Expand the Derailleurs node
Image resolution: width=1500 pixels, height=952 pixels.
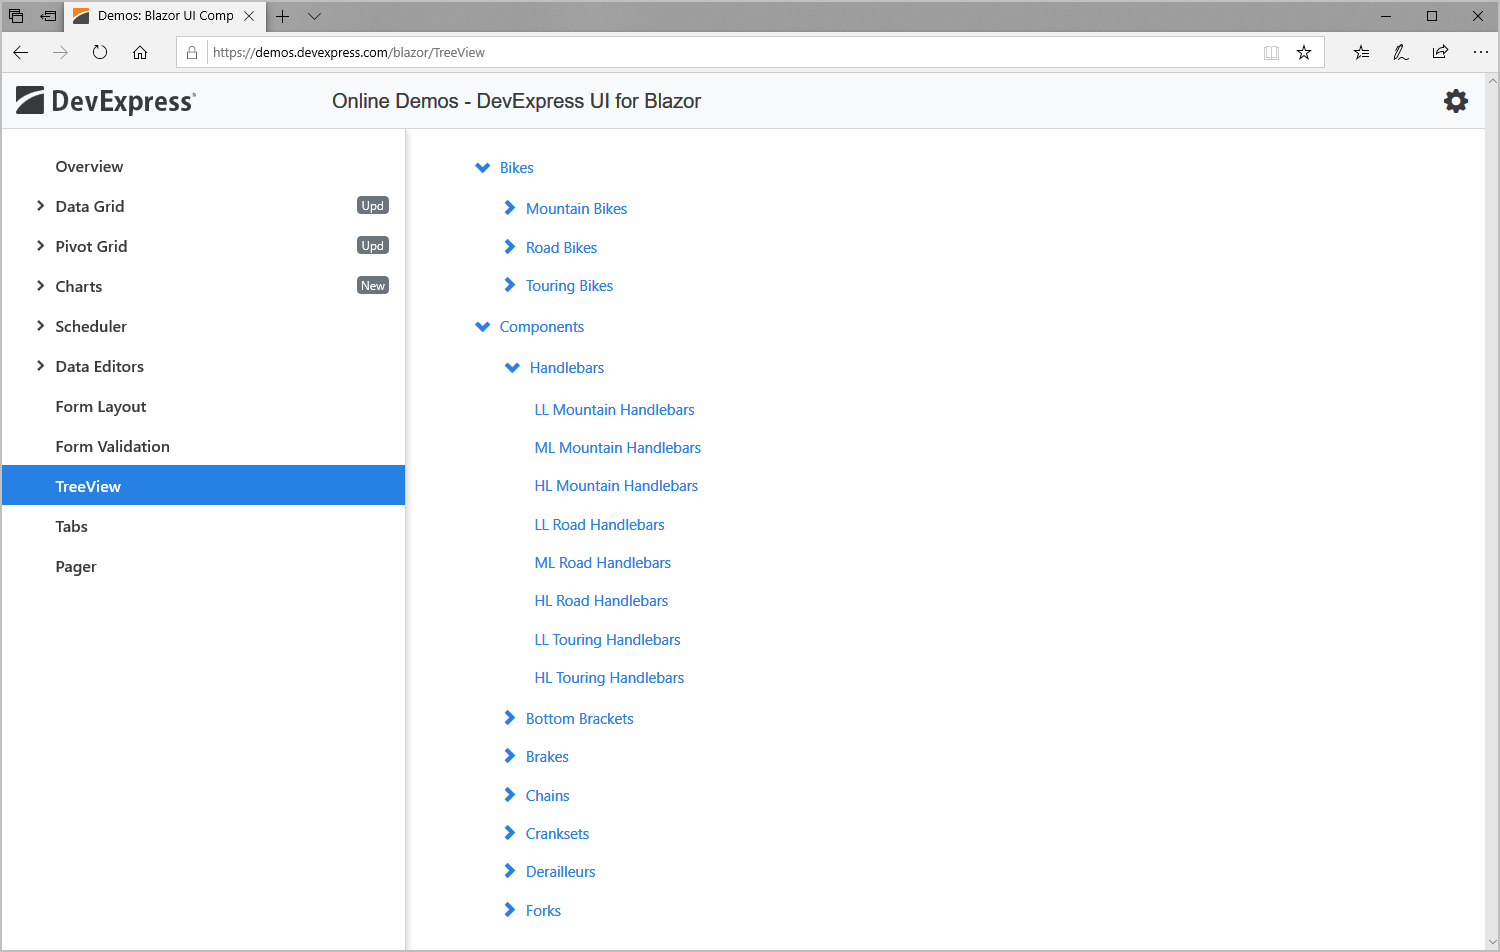[x=510, y=871]
